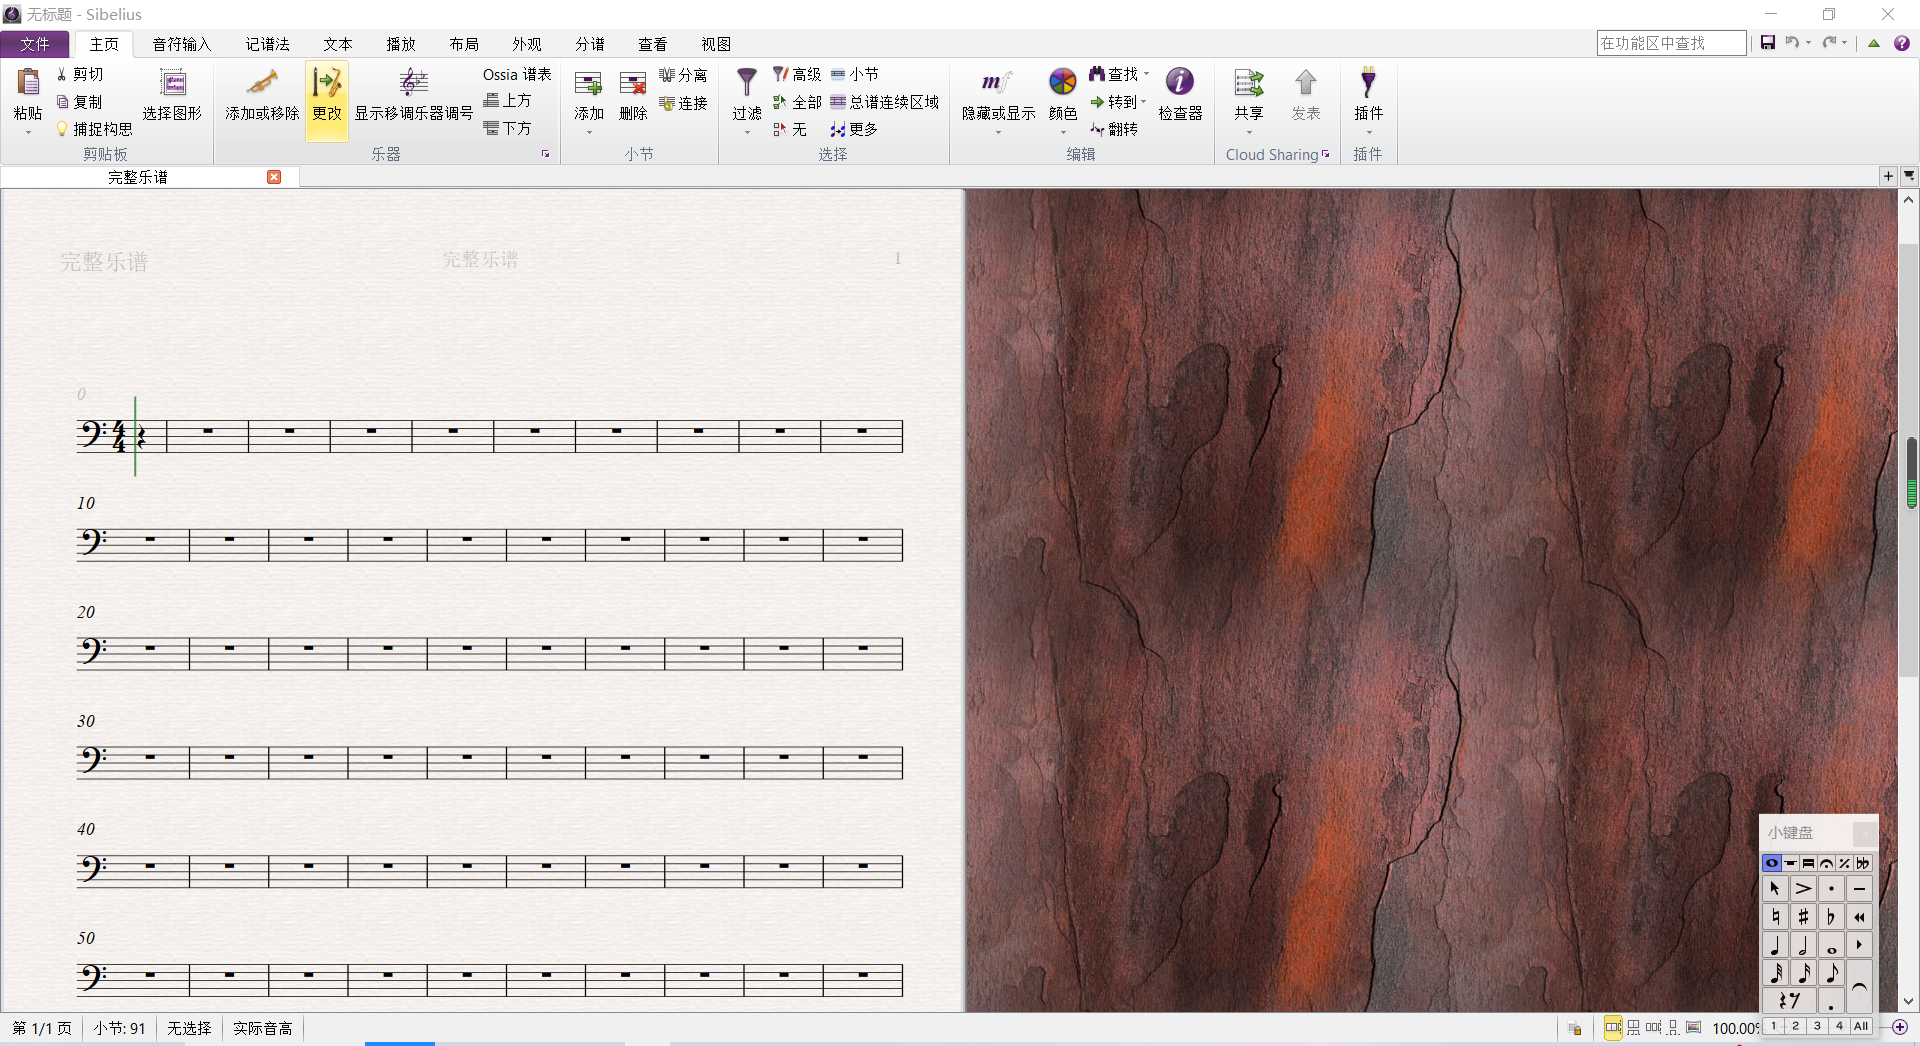The width and height of the screenshot is (1920, 1046).
Task: Switch to Play (播放) tab
Action: 401,44
